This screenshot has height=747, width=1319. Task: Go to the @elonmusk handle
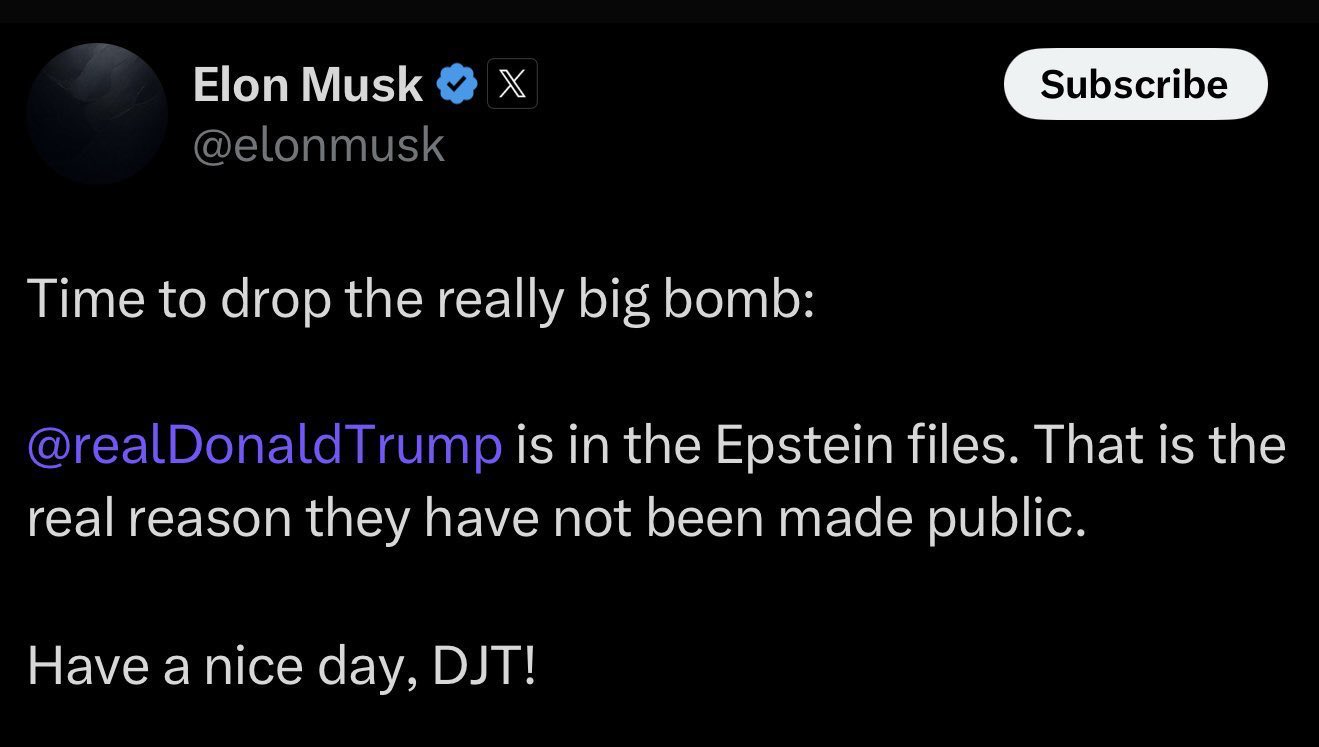318,145
